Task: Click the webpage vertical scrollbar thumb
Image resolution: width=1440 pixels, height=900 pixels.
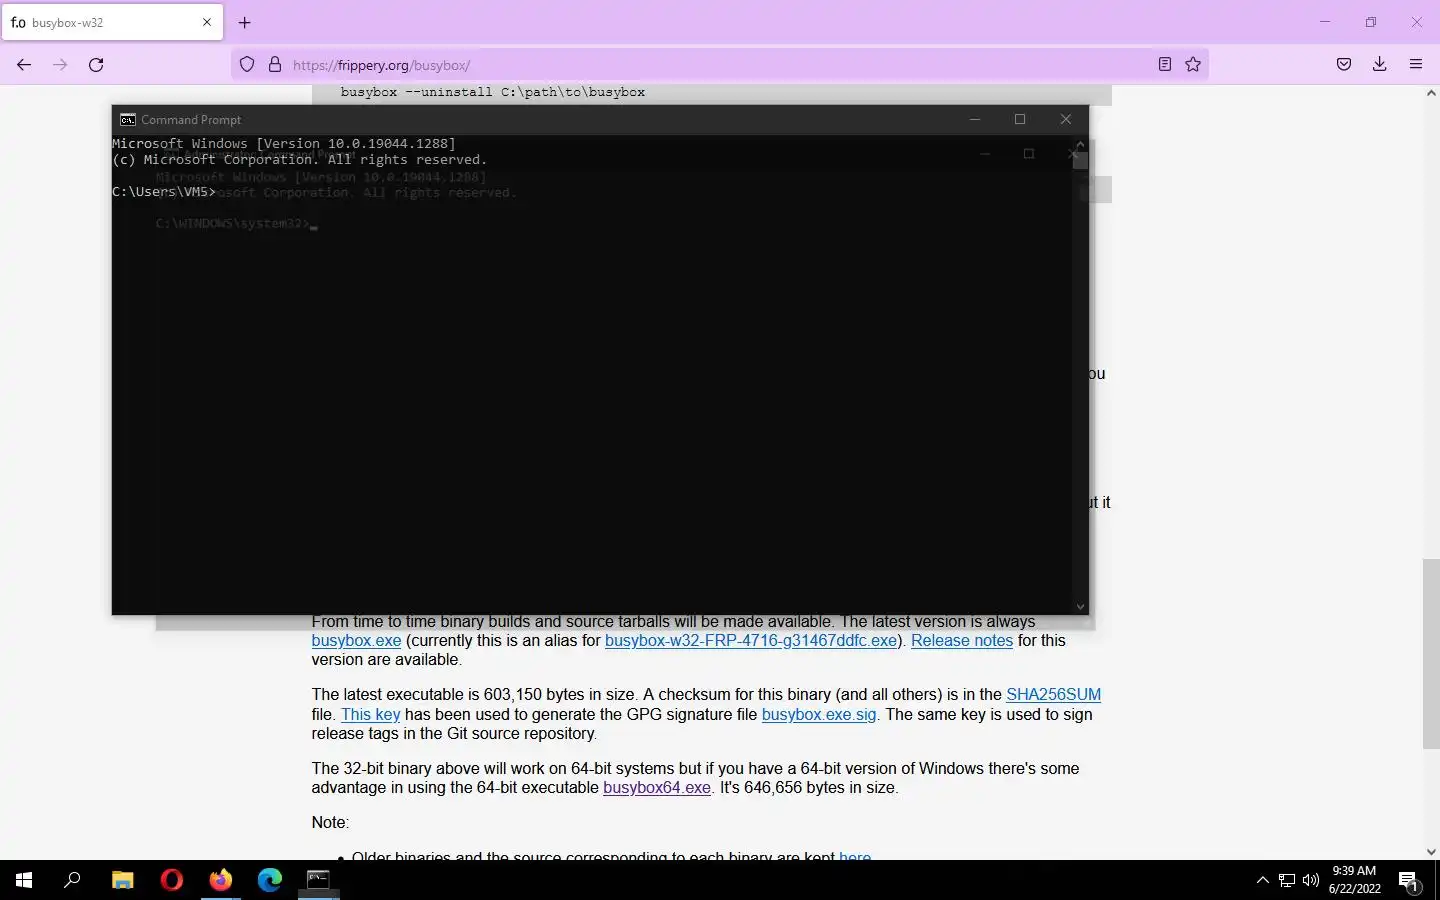Action: (x=1431, y=654)
